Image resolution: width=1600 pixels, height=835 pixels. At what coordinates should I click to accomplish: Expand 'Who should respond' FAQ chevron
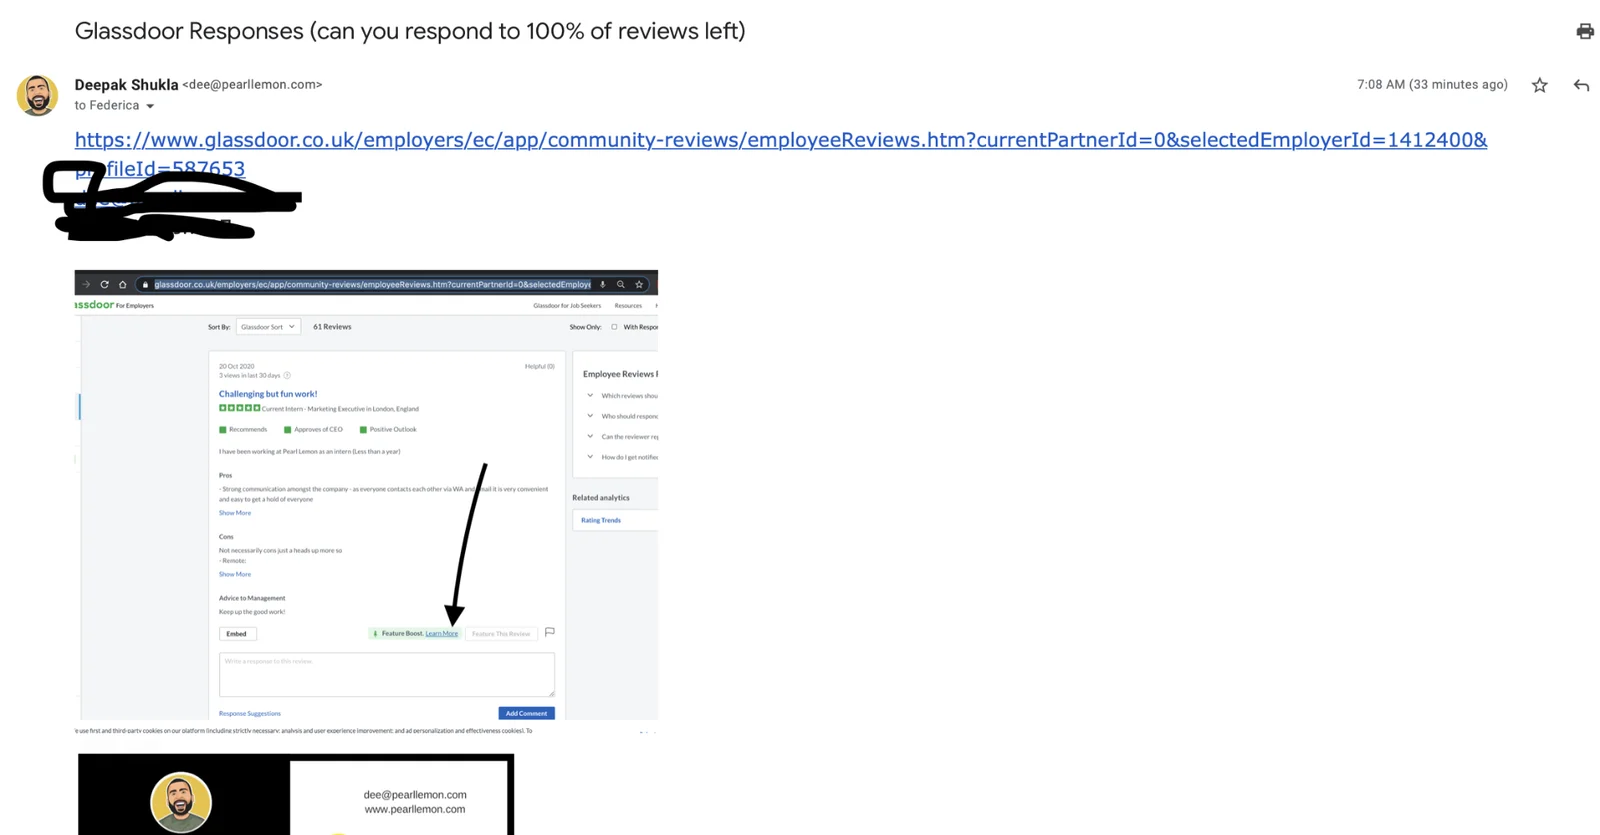click(x=590, y=416)
